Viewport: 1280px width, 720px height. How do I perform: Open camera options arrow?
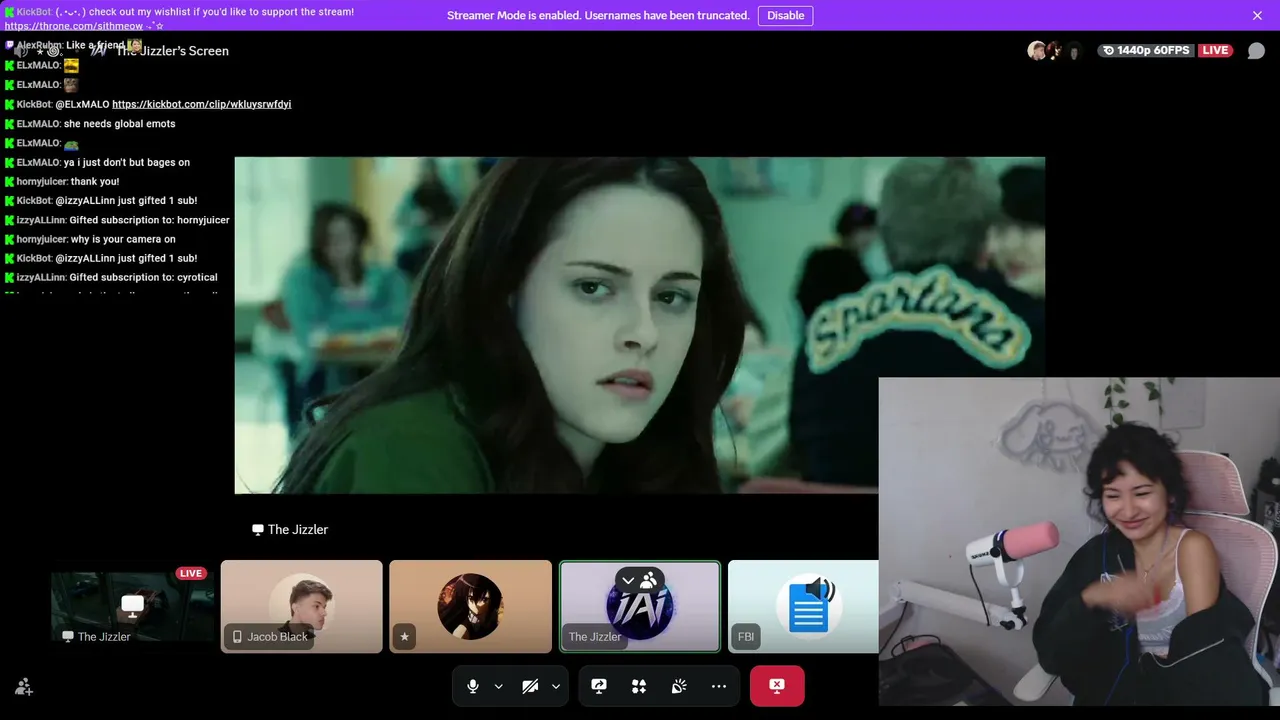(x=555, y=687)
